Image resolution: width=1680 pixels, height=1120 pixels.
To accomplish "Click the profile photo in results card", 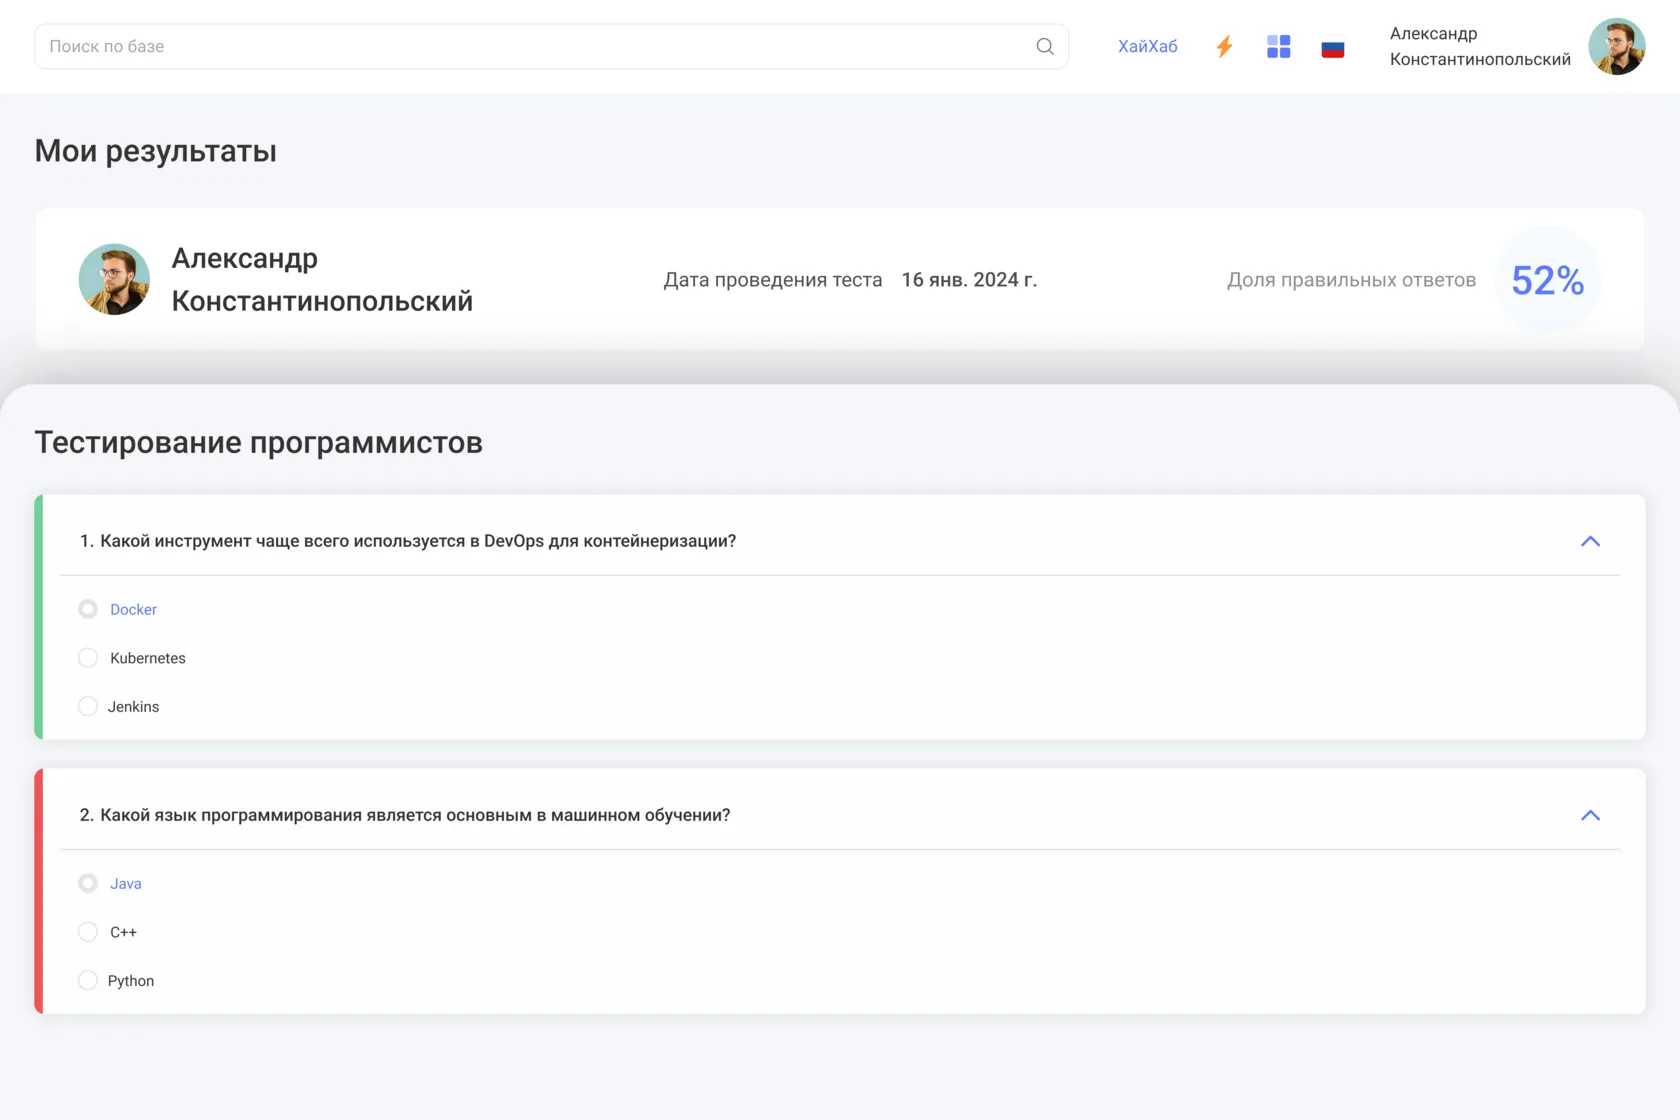I will [x=114, y=280].
